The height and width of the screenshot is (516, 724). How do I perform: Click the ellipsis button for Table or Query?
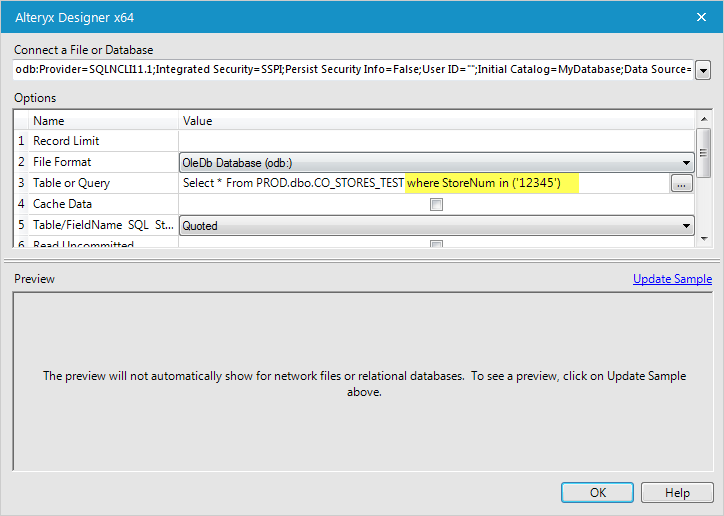coord(682,184)
